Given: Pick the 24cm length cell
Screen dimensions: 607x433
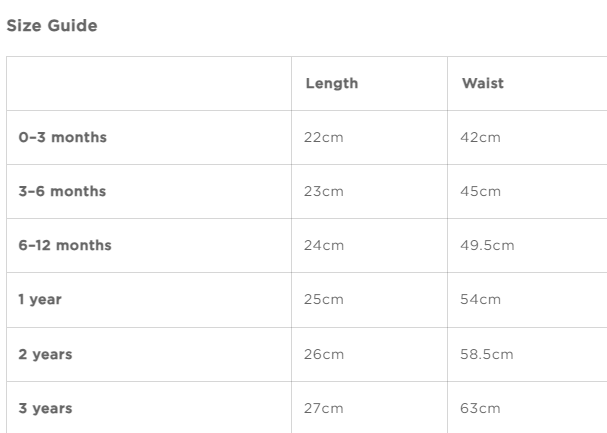Looking at the screenshot, I should pos(323,245).
